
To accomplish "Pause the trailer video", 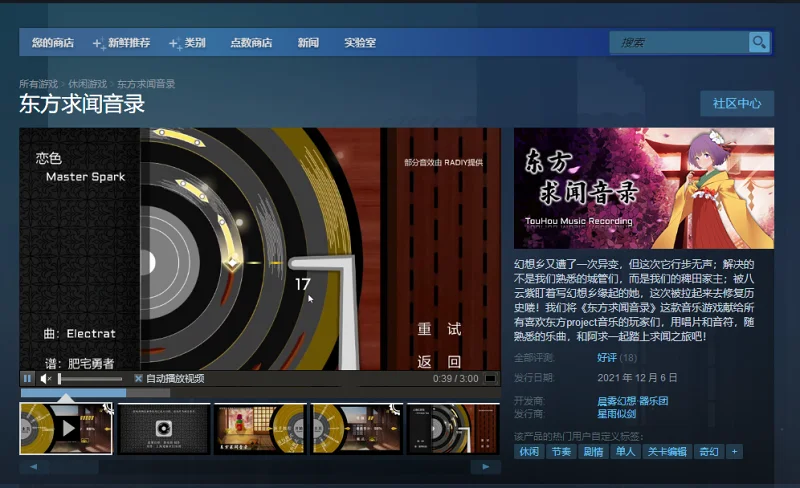I will click(27, 378).
